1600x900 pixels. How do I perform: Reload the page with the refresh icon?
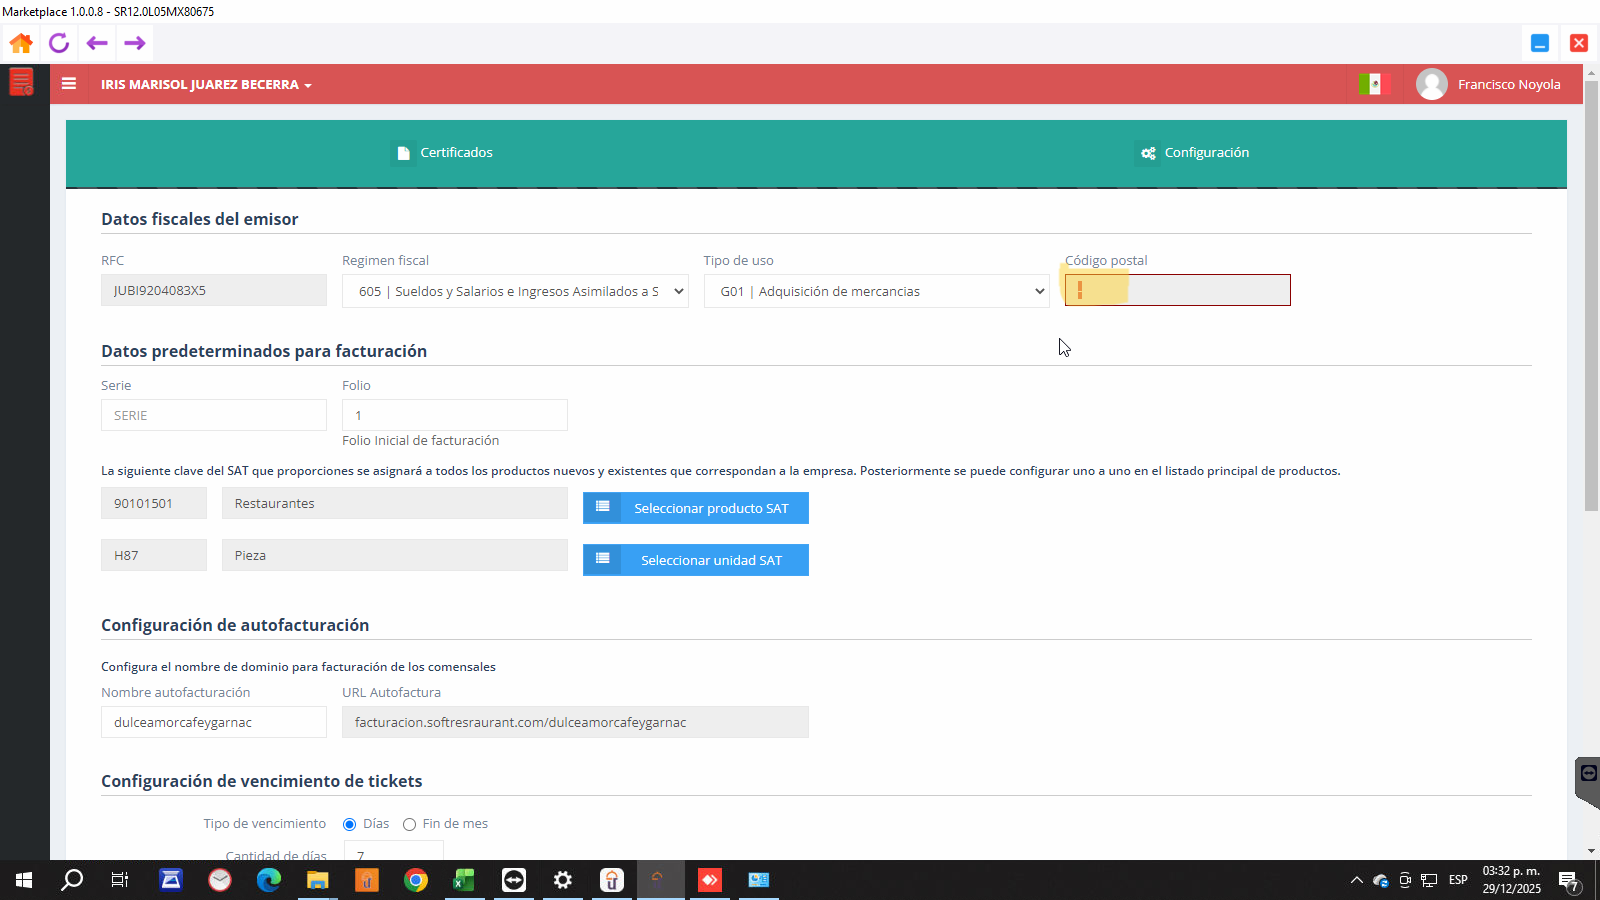coord(59,43)
